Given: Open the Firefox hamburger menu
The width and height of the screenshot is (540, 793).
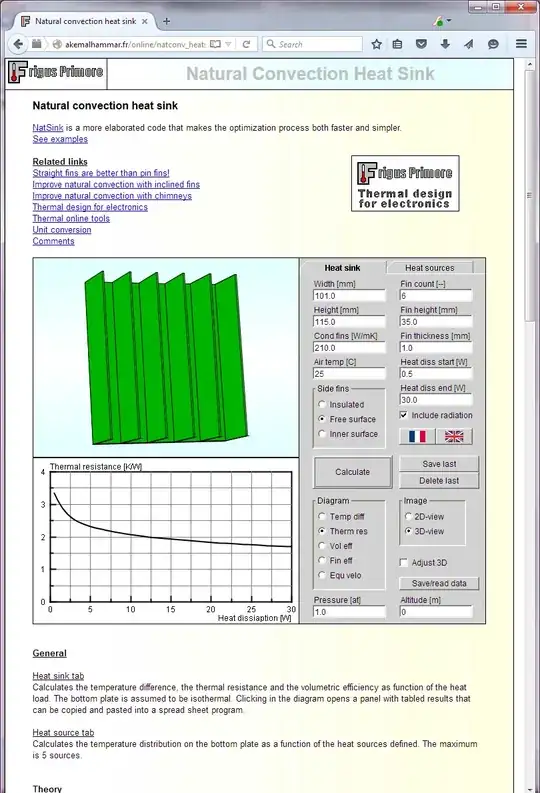Looking at the screenshot, I should pos(521,44).
